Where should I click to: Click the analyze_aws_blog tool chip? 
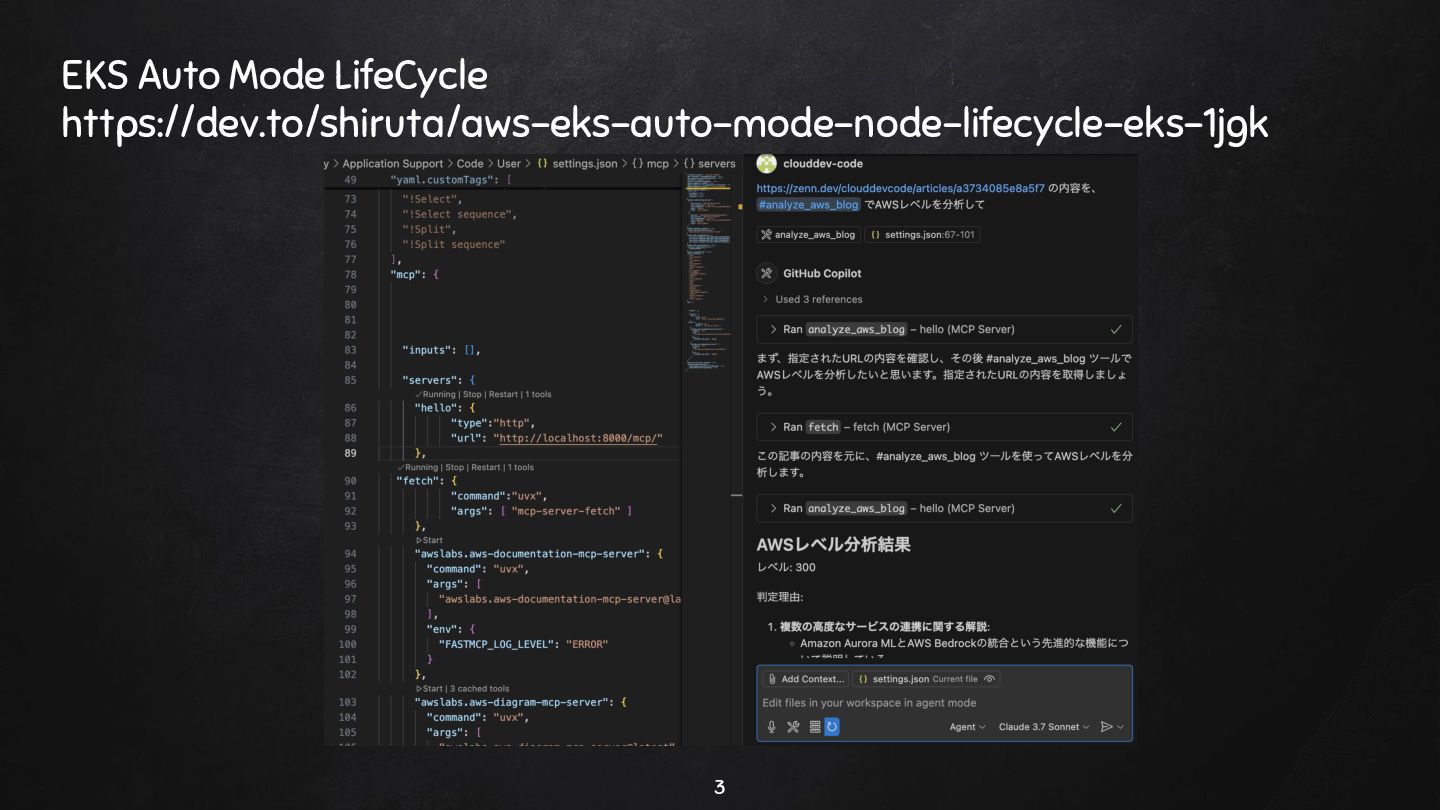pos(808,235)
